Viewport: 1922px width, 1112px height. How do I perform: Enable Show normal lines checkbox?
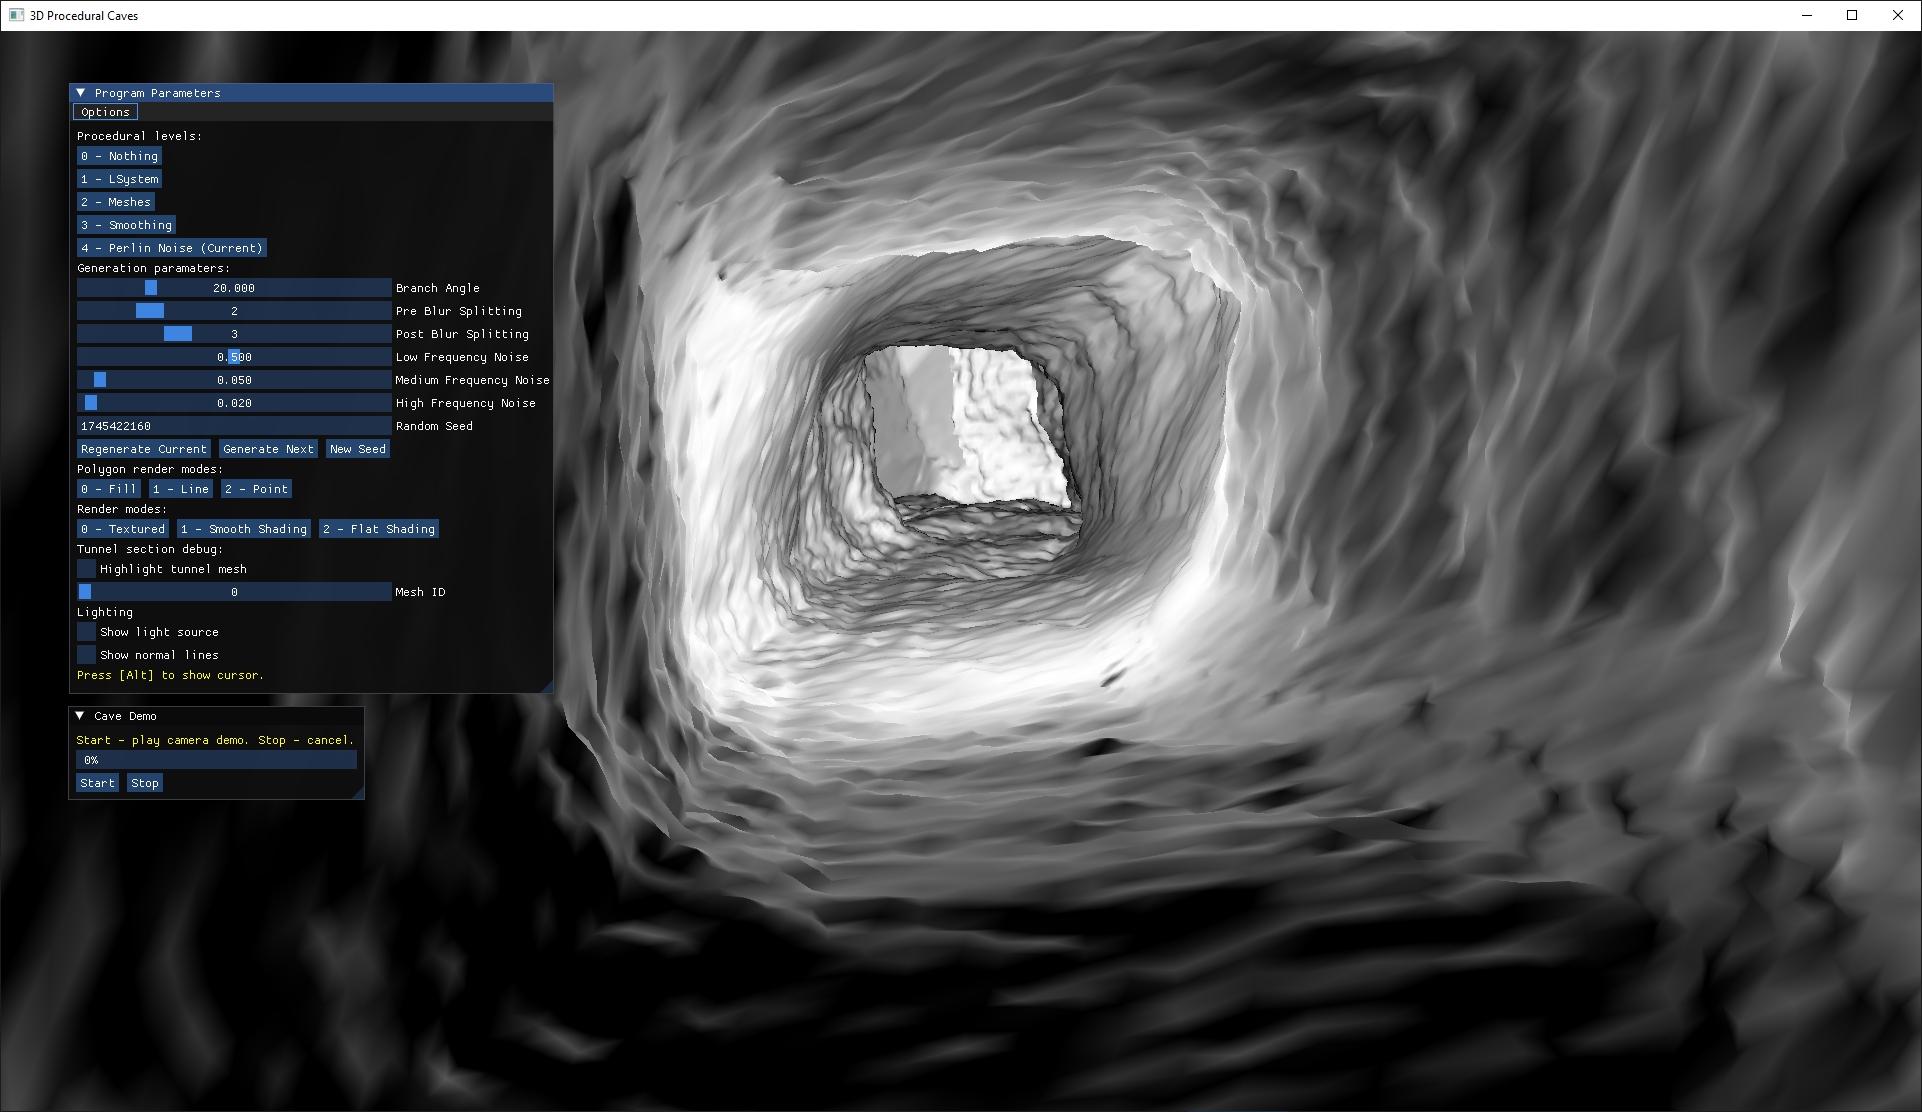[x=87, y=655]
